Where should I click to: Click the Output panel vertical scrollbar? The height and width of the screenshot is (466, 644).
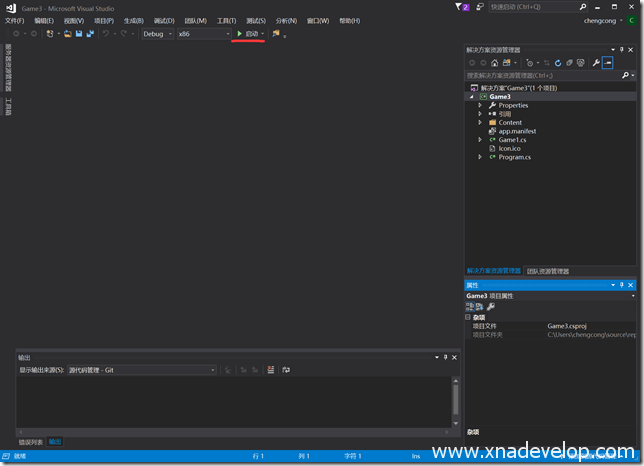click(x=456, y=398)
